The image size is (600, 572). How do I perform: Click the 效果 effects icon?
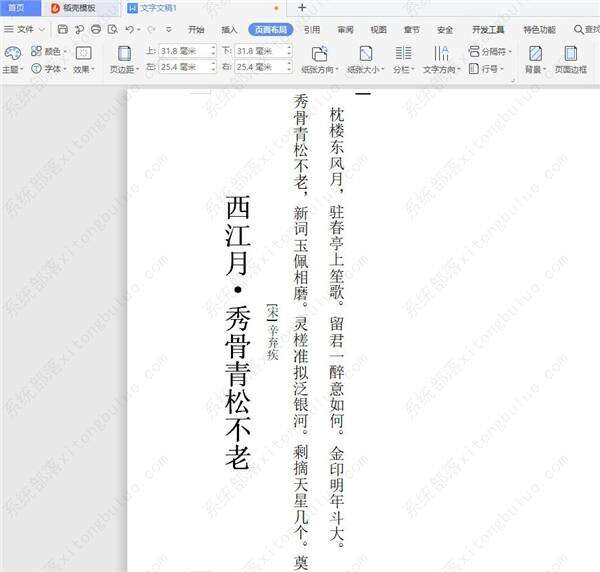(x=83, y=53)
